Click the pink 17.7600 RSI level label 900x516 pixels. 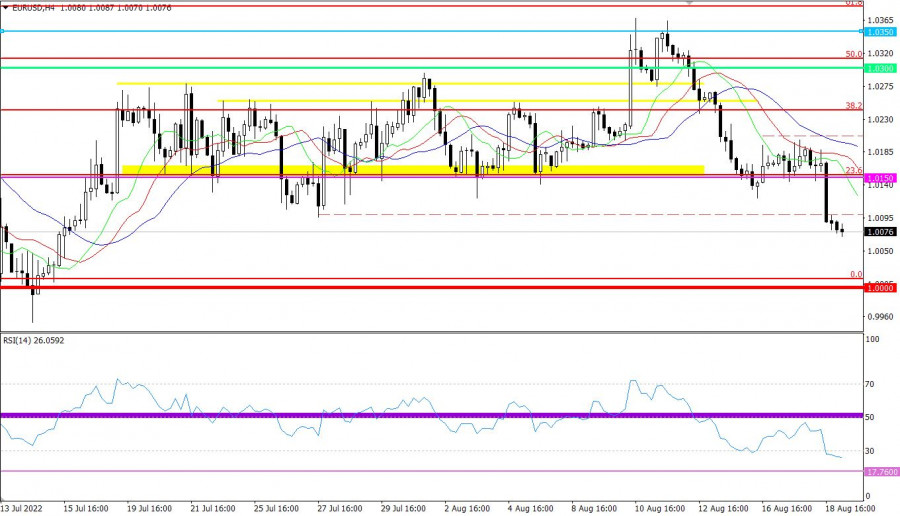click(x=880, y=471)
